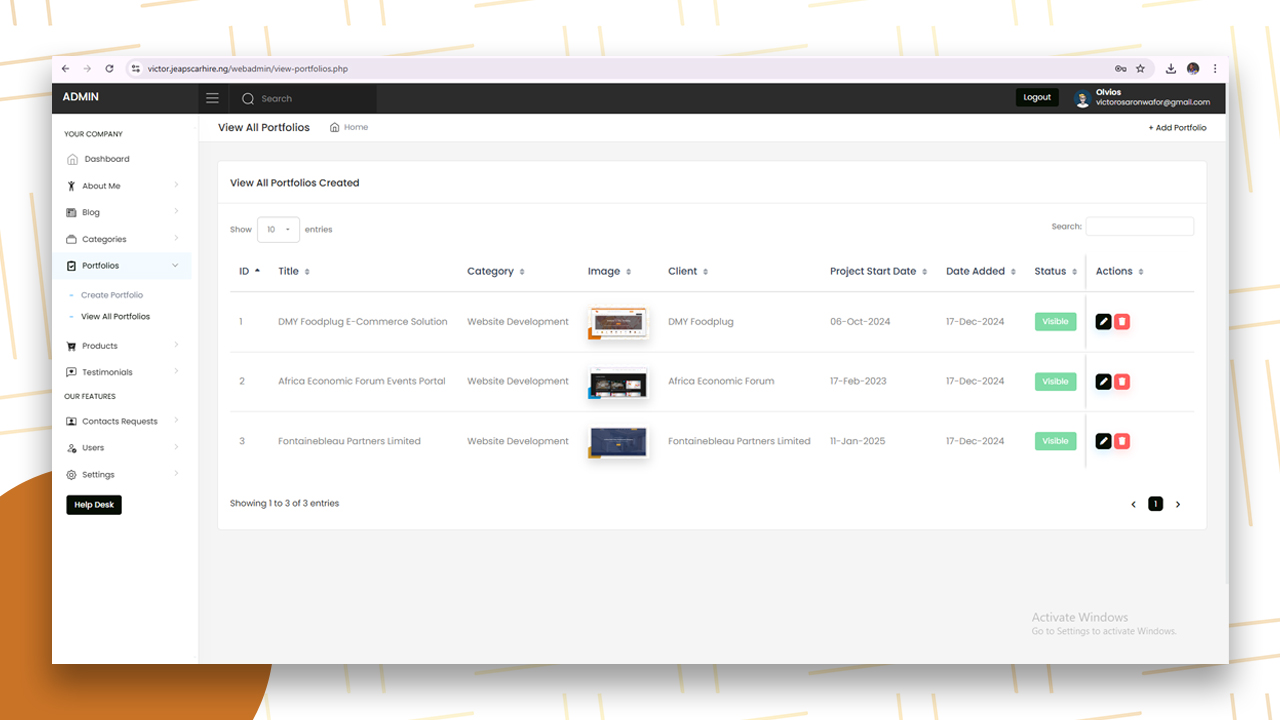Edit the DMY Foodplug portfolio with pencil icon
The width and height of the screenshot is (1280, 720).
click(1104, 322)
